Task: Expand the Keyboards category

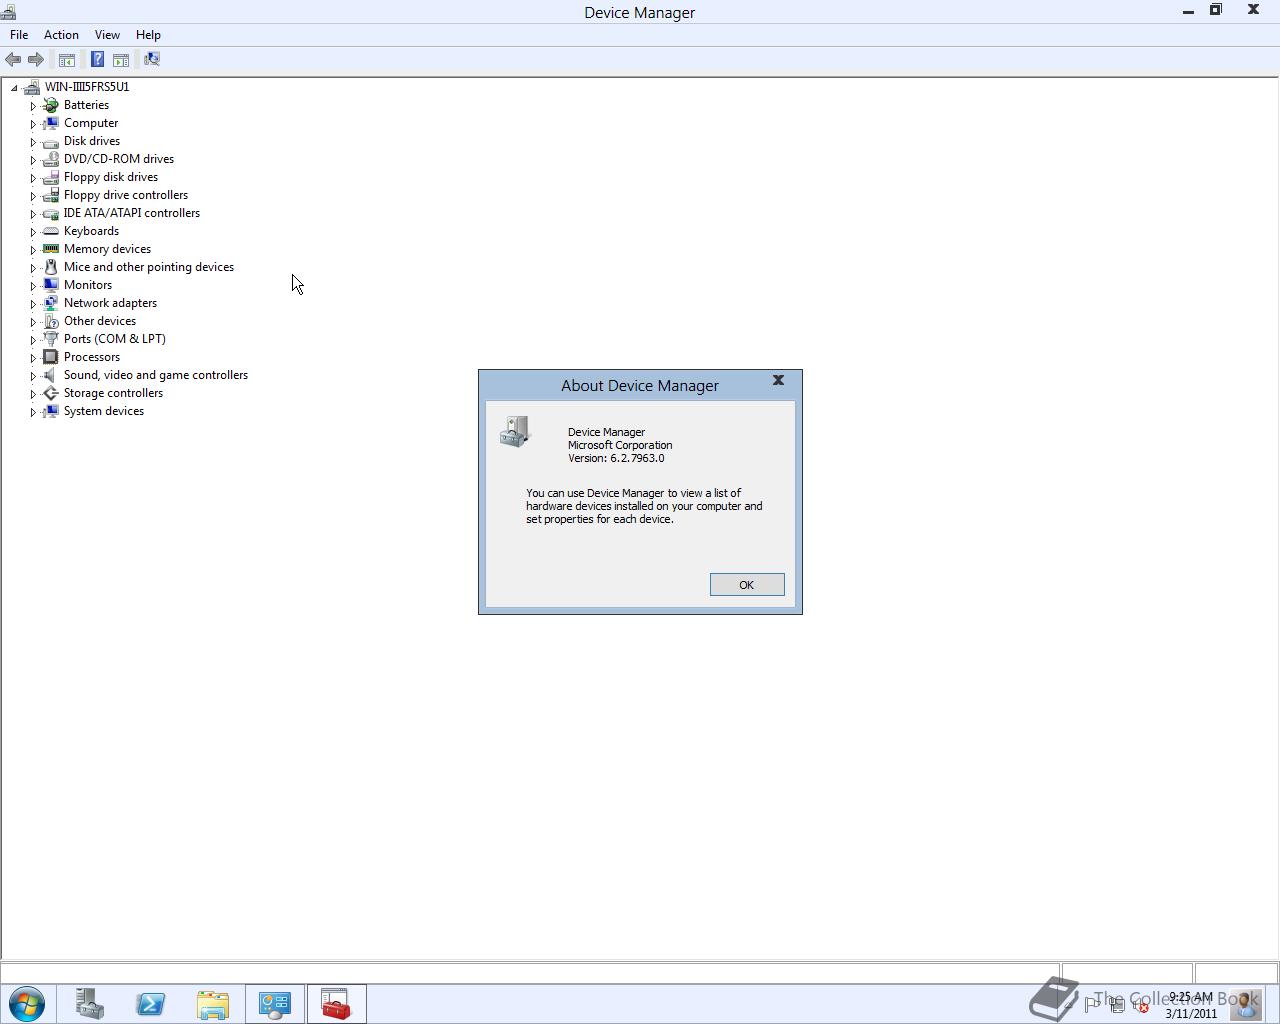Action: tap(33, 231)
